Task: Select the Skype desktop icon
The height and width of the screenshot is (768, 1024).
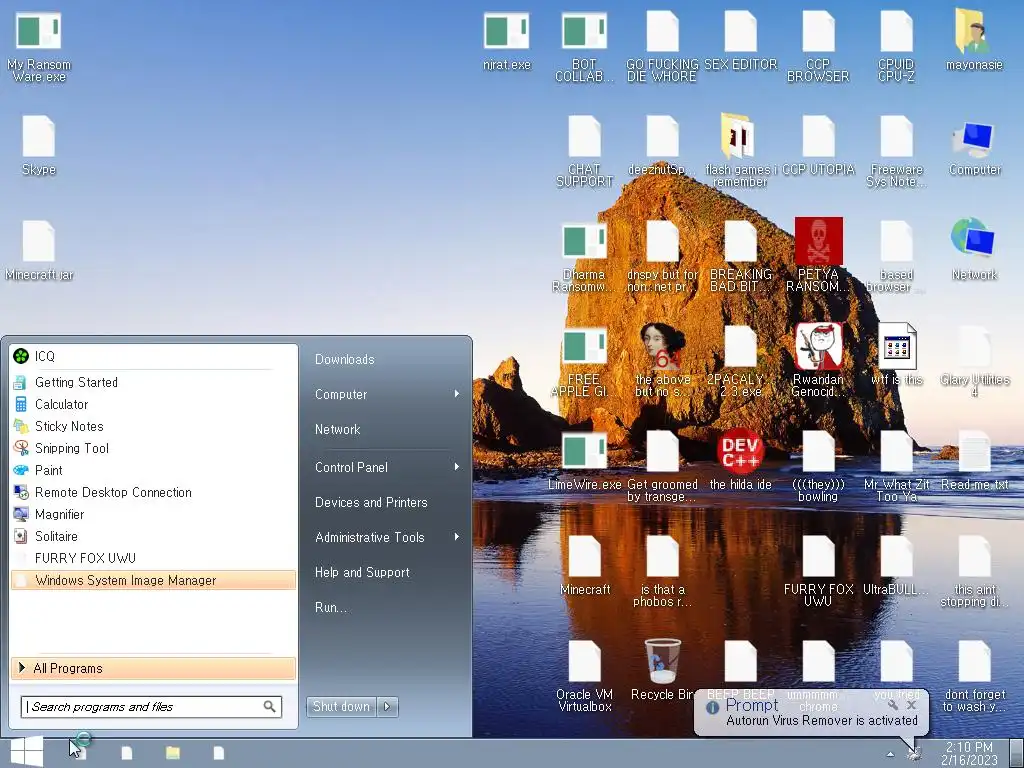Action: (39, 145)
